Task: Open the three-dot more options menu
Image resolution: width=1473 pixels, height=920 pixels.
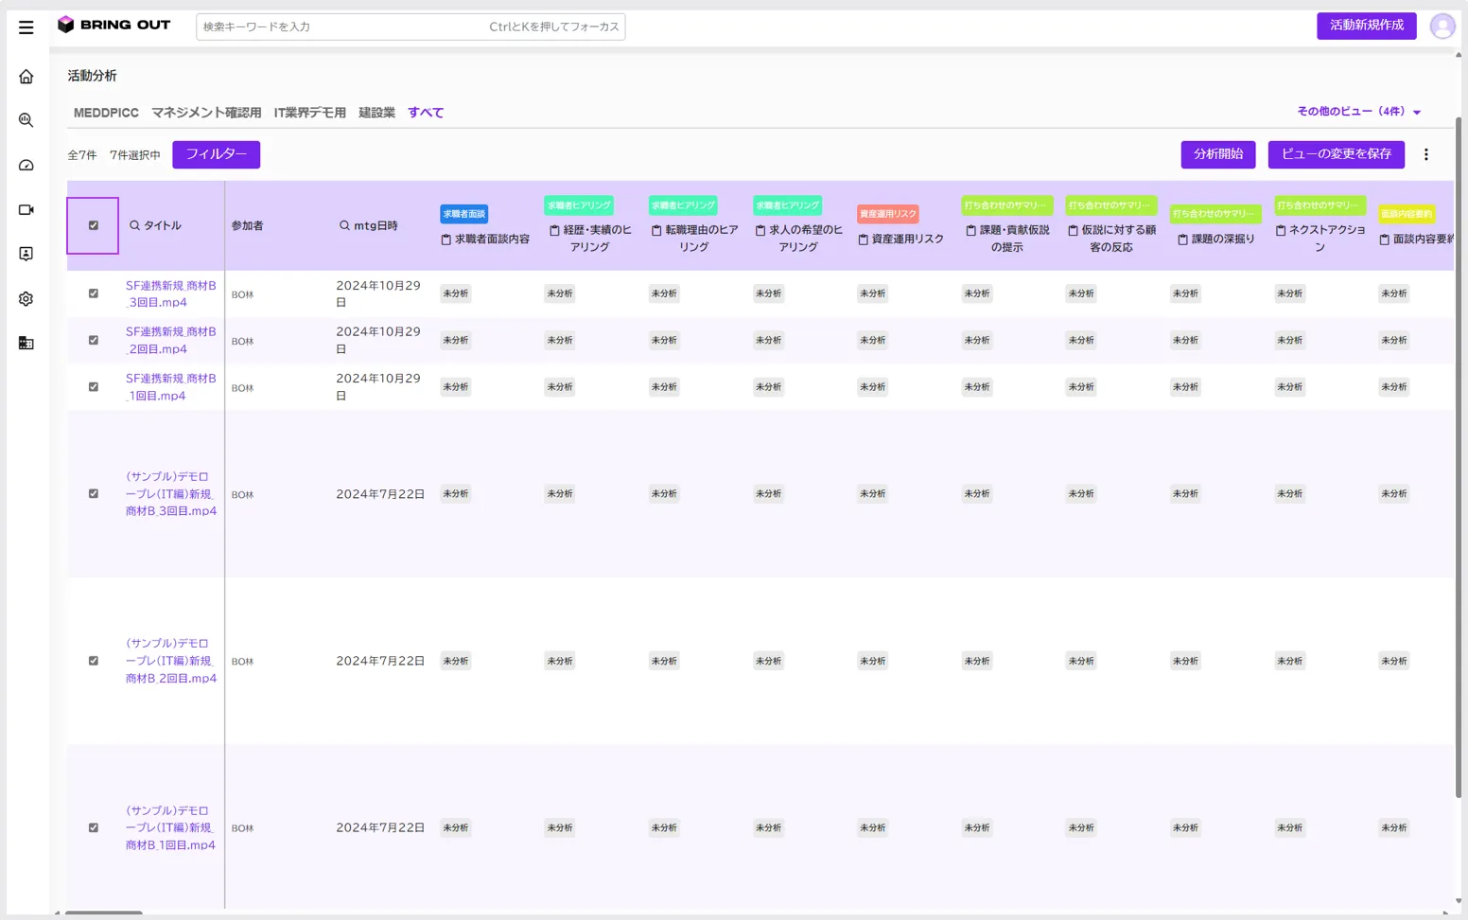Action: pos(1426,155)
